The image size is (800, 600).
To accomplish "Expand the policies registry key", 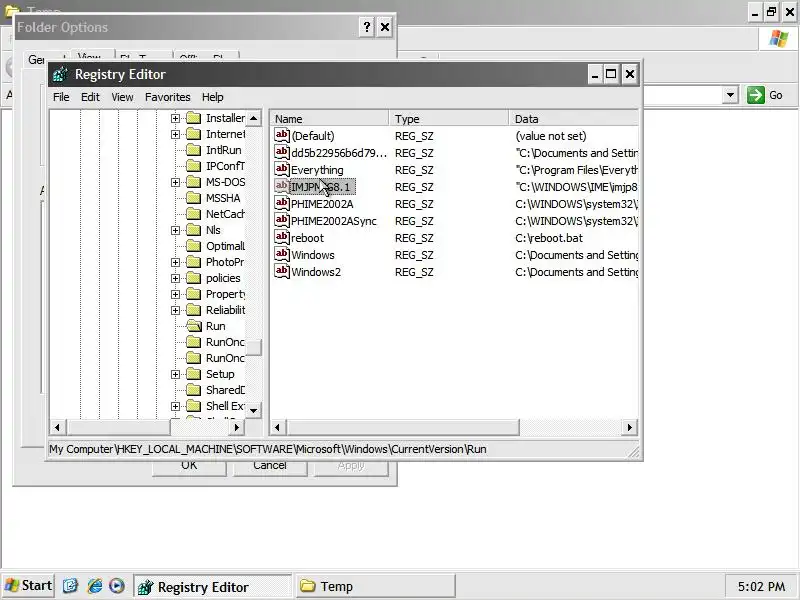I will coord(176,278).
